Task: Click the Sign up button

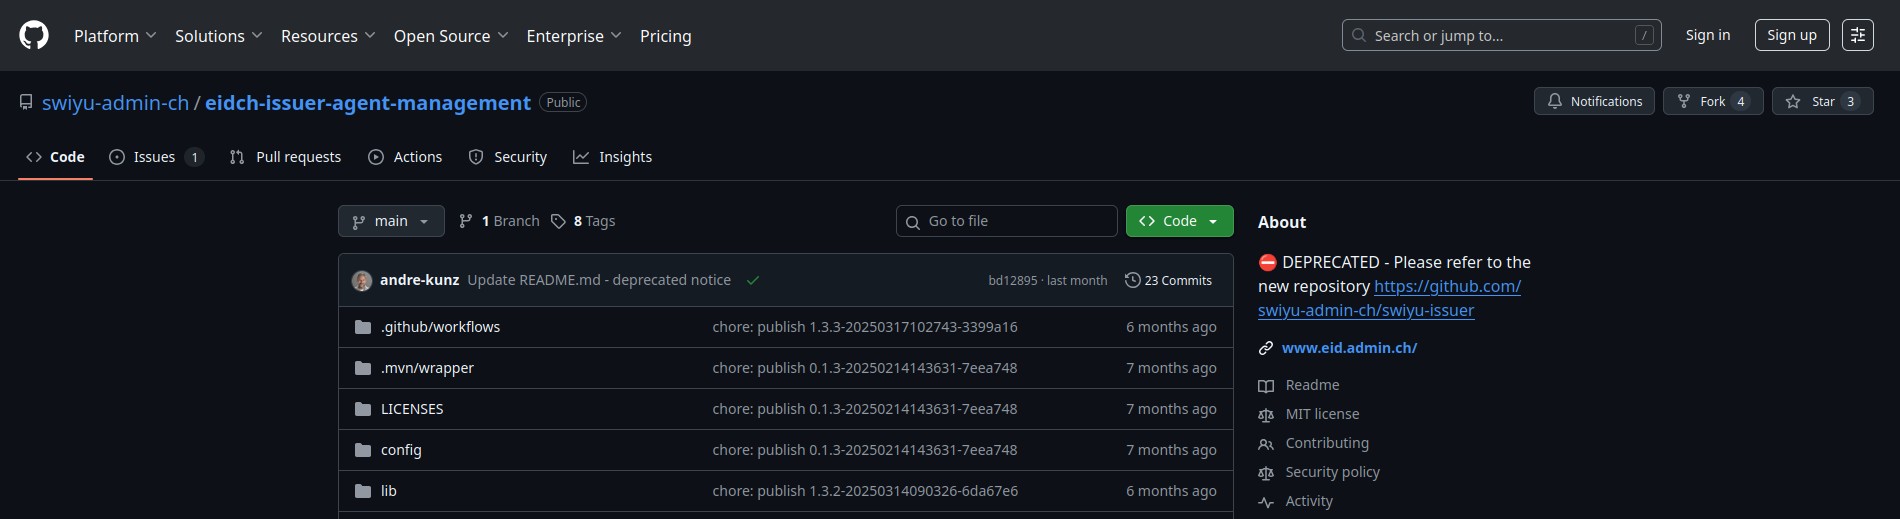Action: (1792, 35)
